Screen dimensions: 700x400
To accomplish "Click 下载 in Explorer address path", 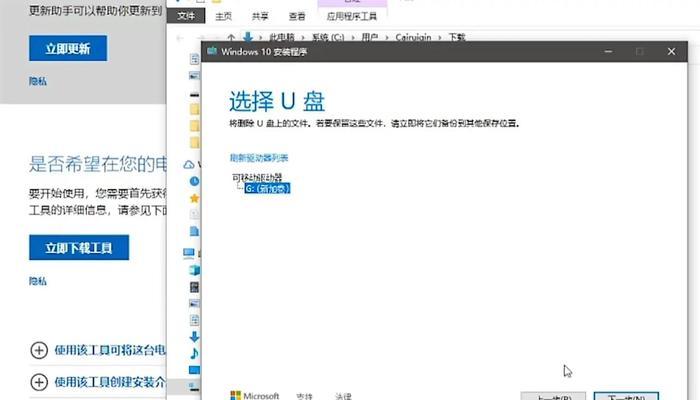I will 457,38.
